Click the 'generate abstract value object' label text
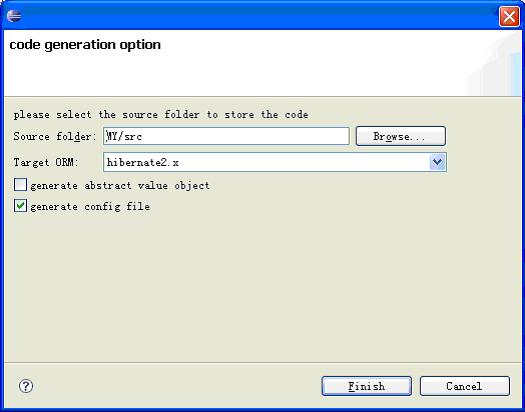This screenshot has height=412, width=525. click(120, 186)
